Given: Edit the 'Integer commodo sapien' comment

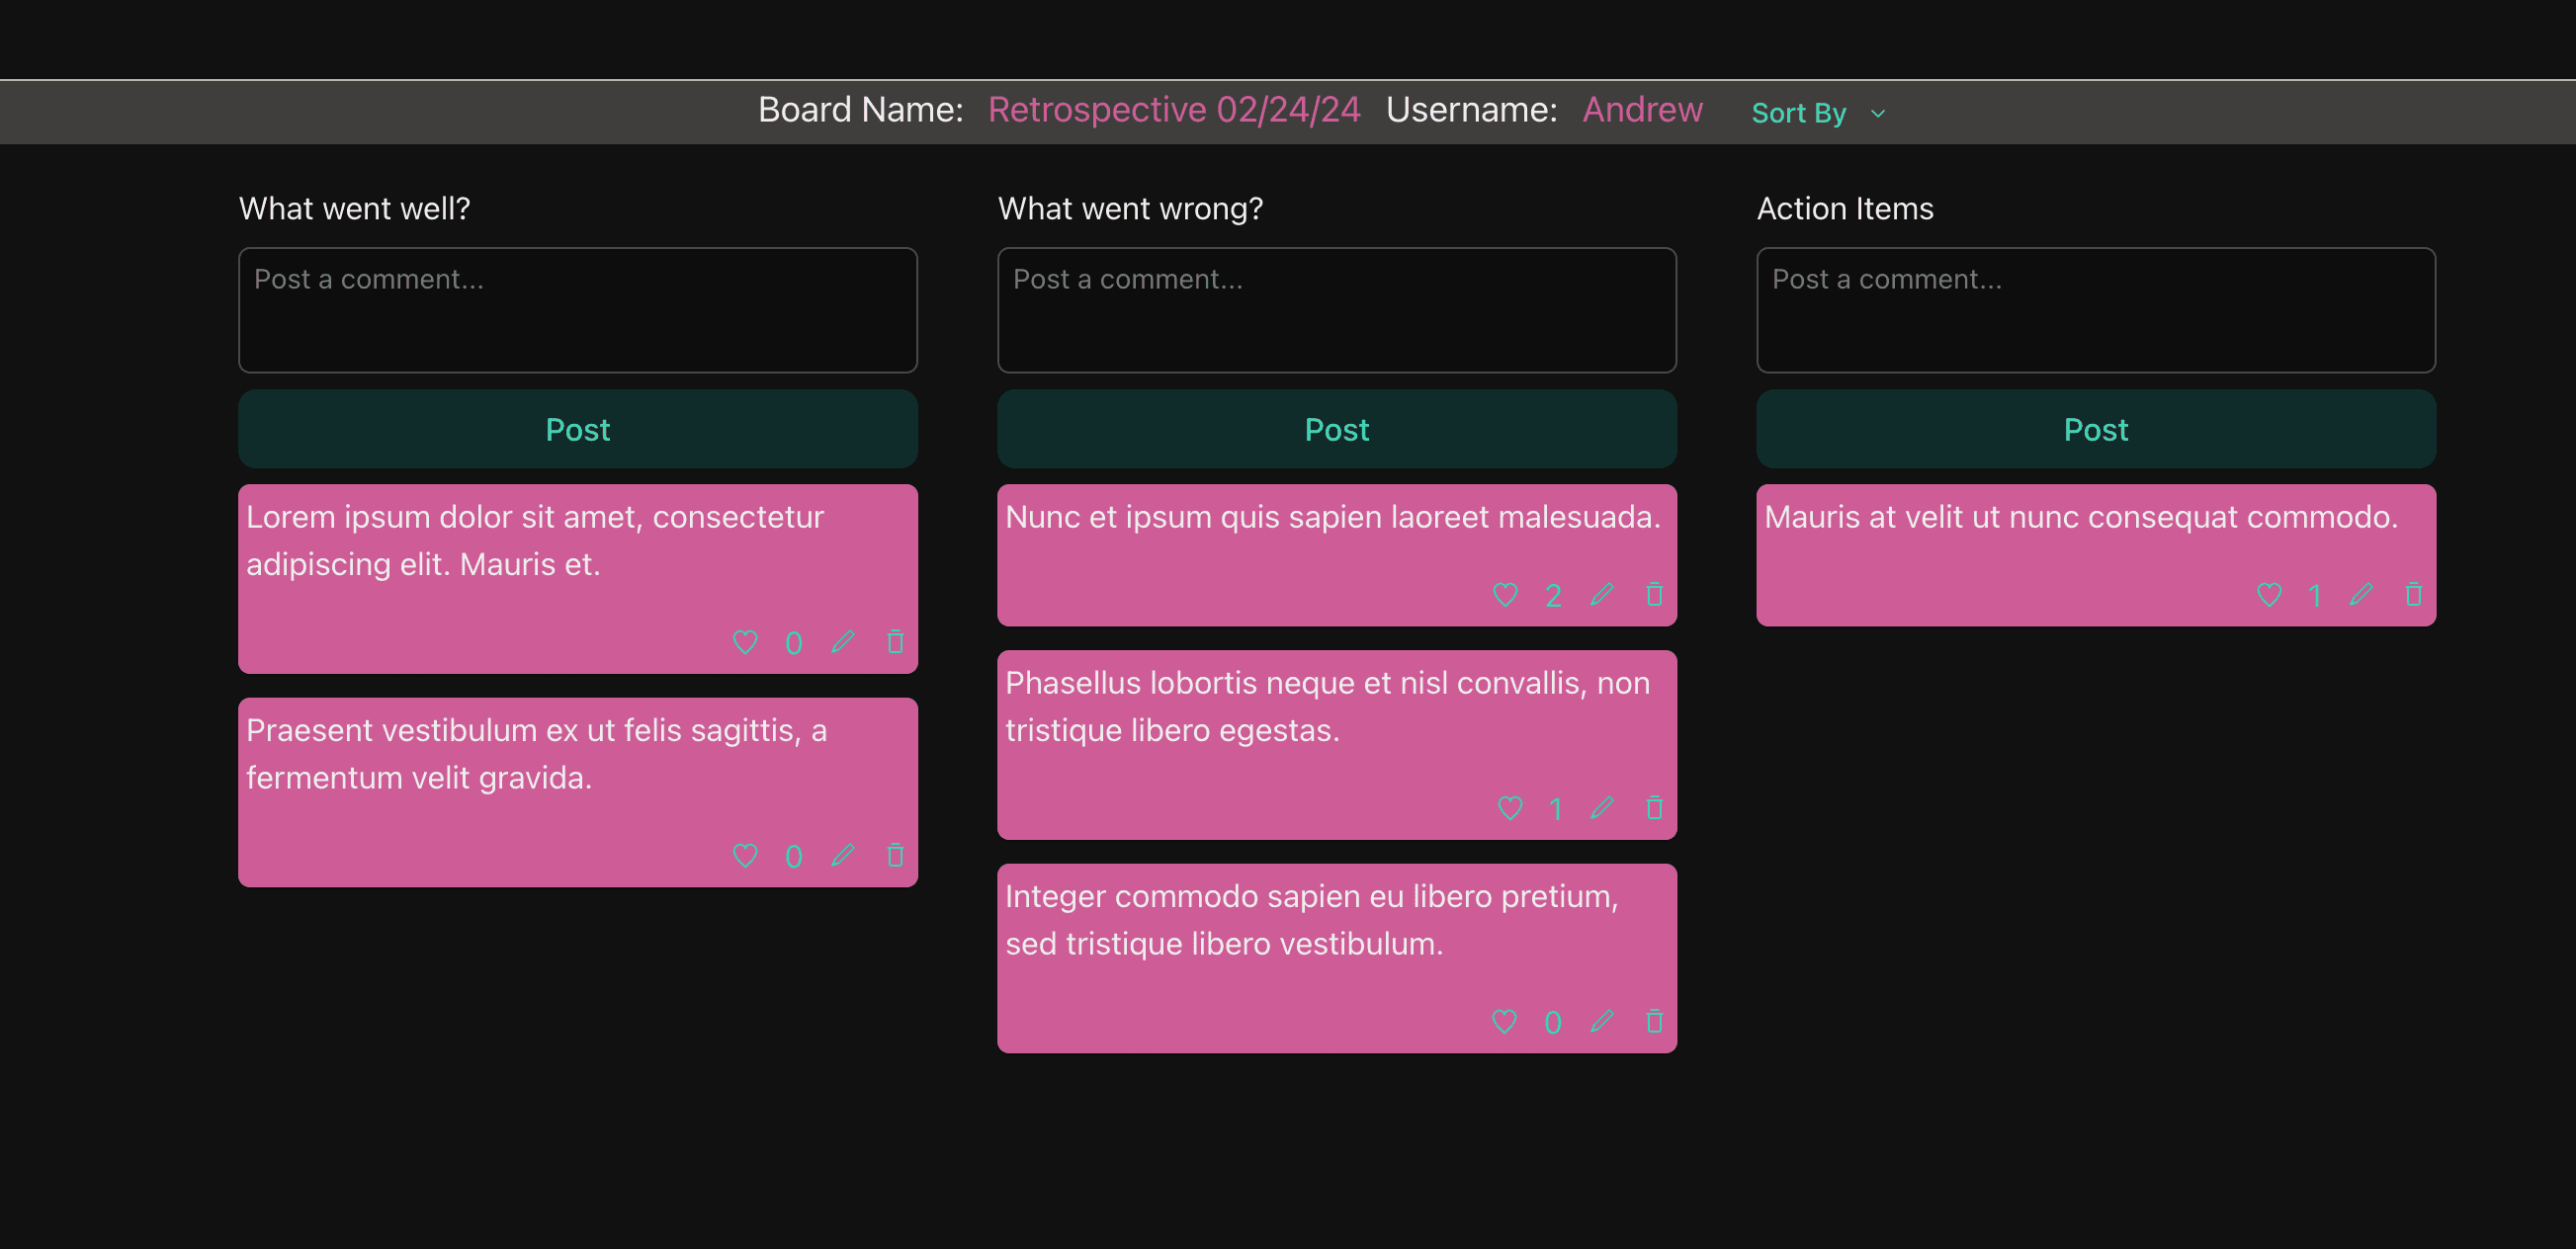Looking at the screenshot, I should click(x=1602, y=1021).
